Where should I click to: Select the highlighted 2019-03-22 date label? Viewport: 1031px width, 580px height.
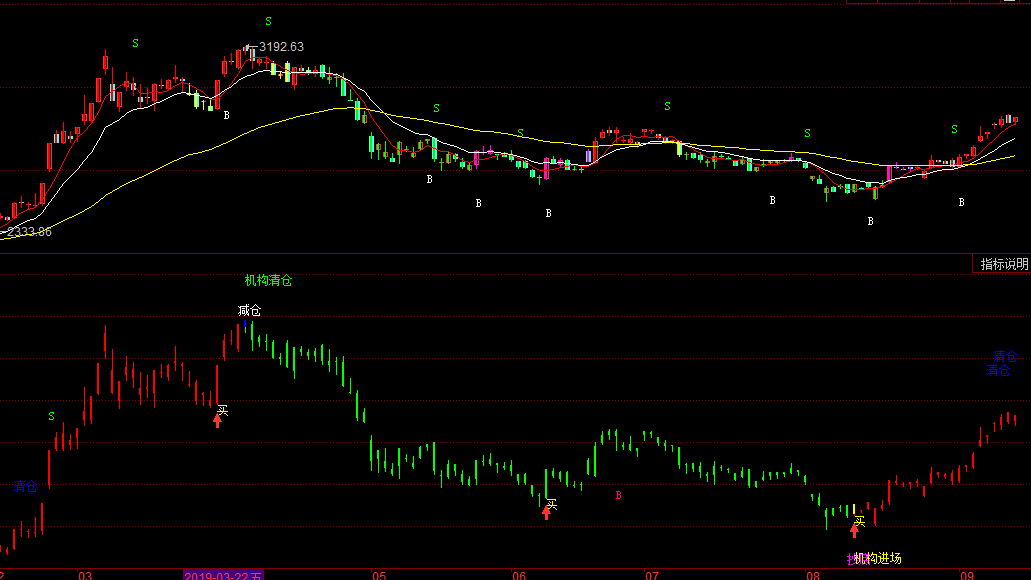(x=223, y=575)
